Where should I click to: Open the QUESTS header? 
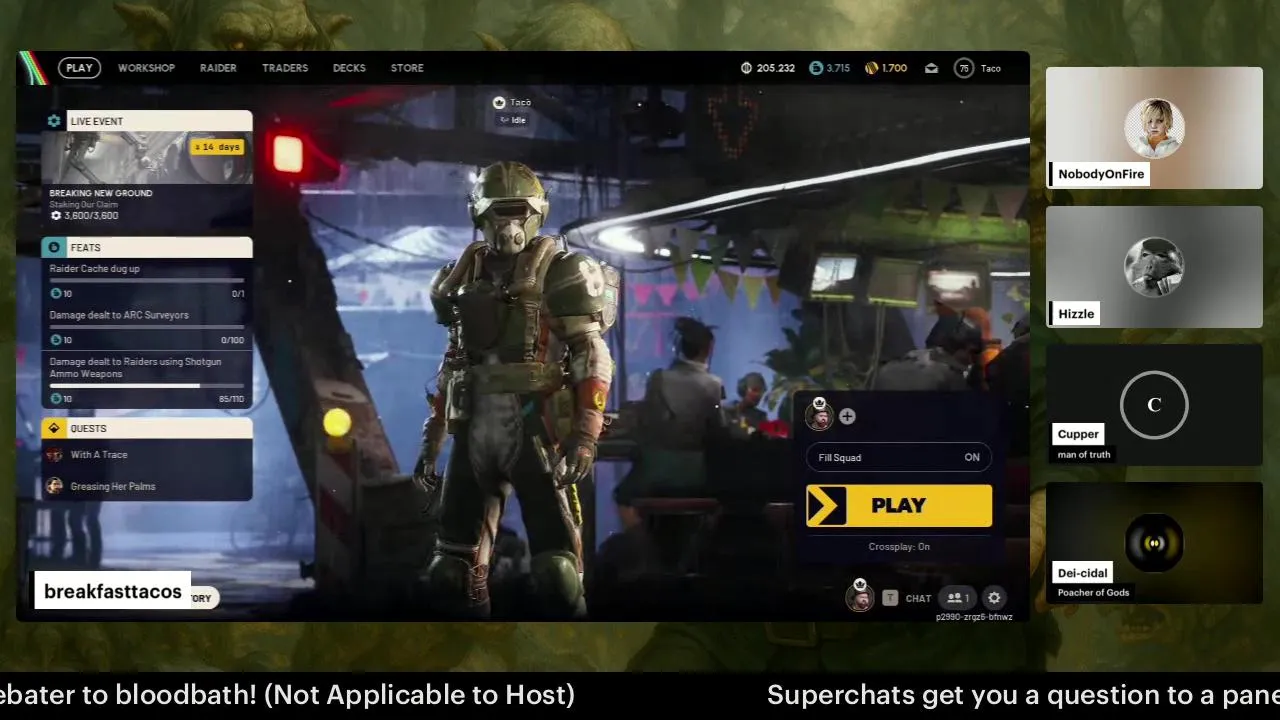pos(147,428)
